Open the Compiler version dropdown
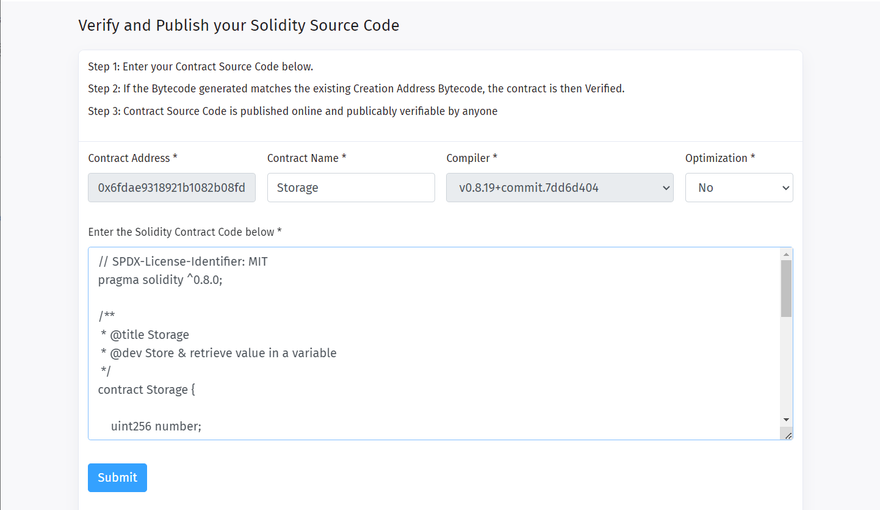The image size is (880, 510). (559, 187)
